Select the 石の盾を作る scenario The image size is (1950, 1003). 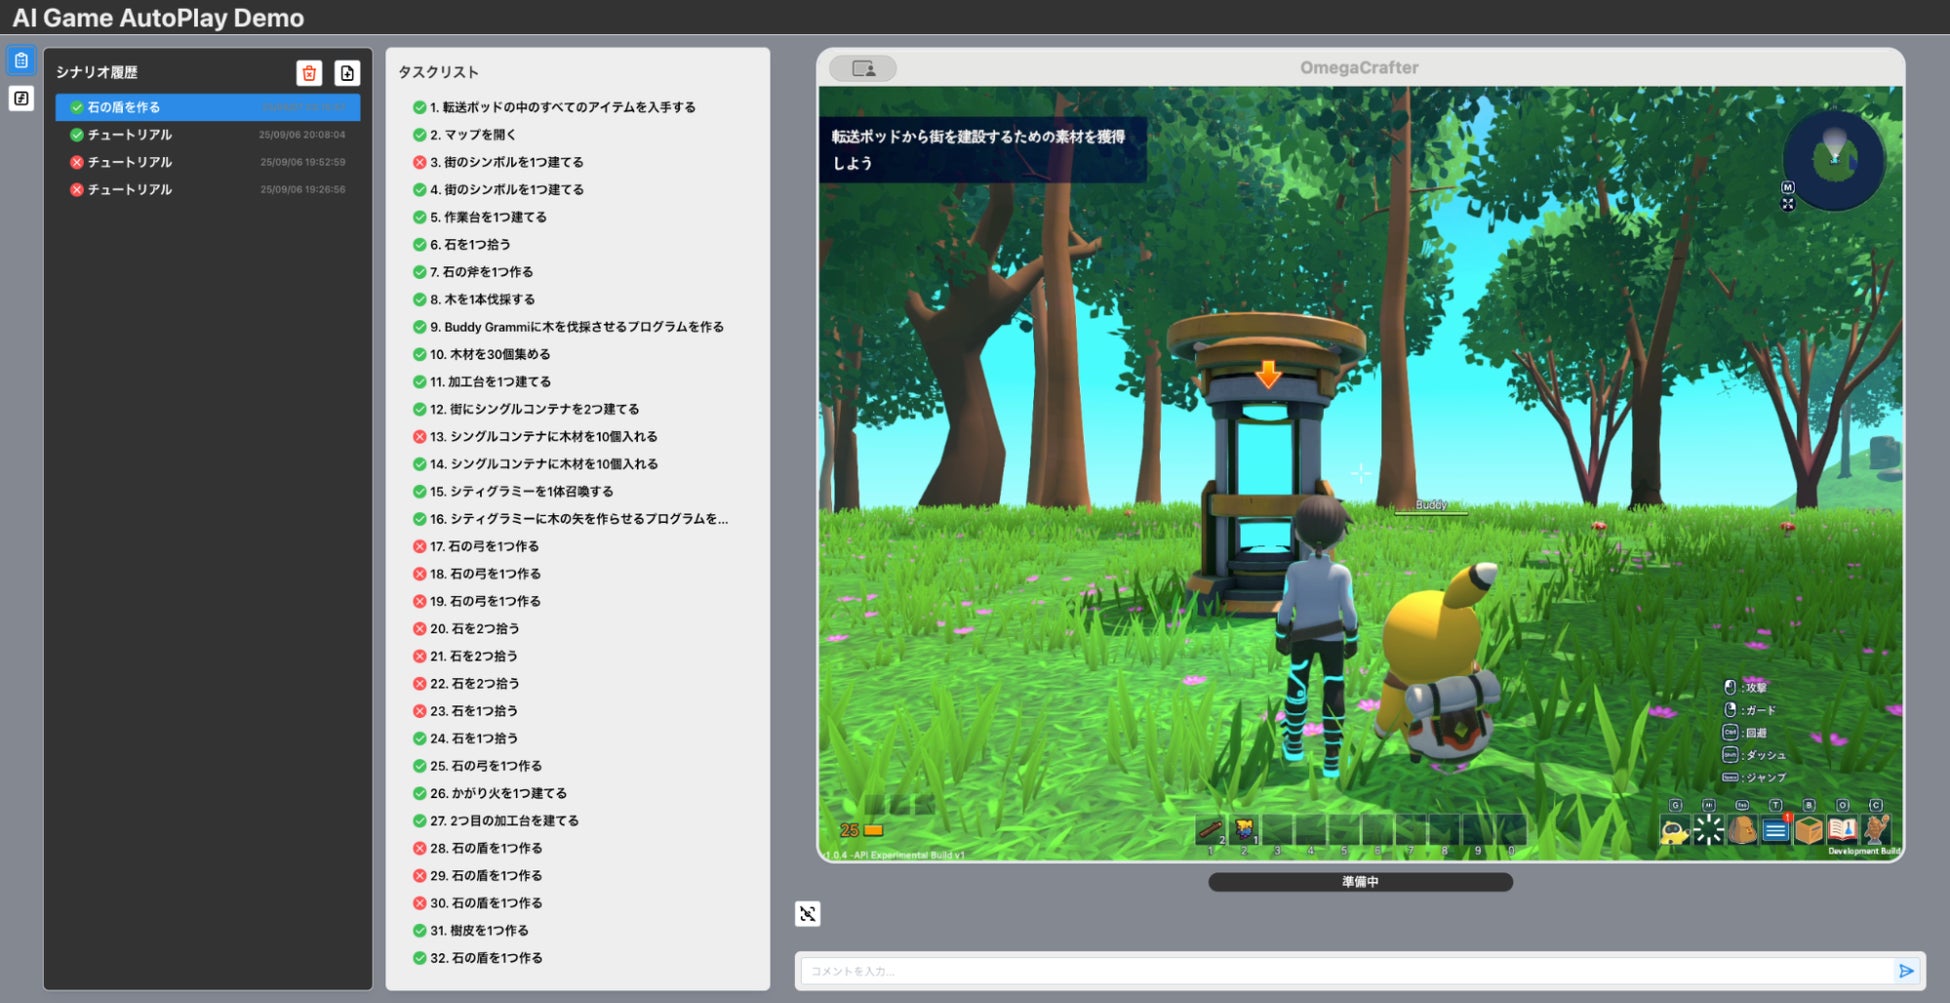(x=208, y=107)
